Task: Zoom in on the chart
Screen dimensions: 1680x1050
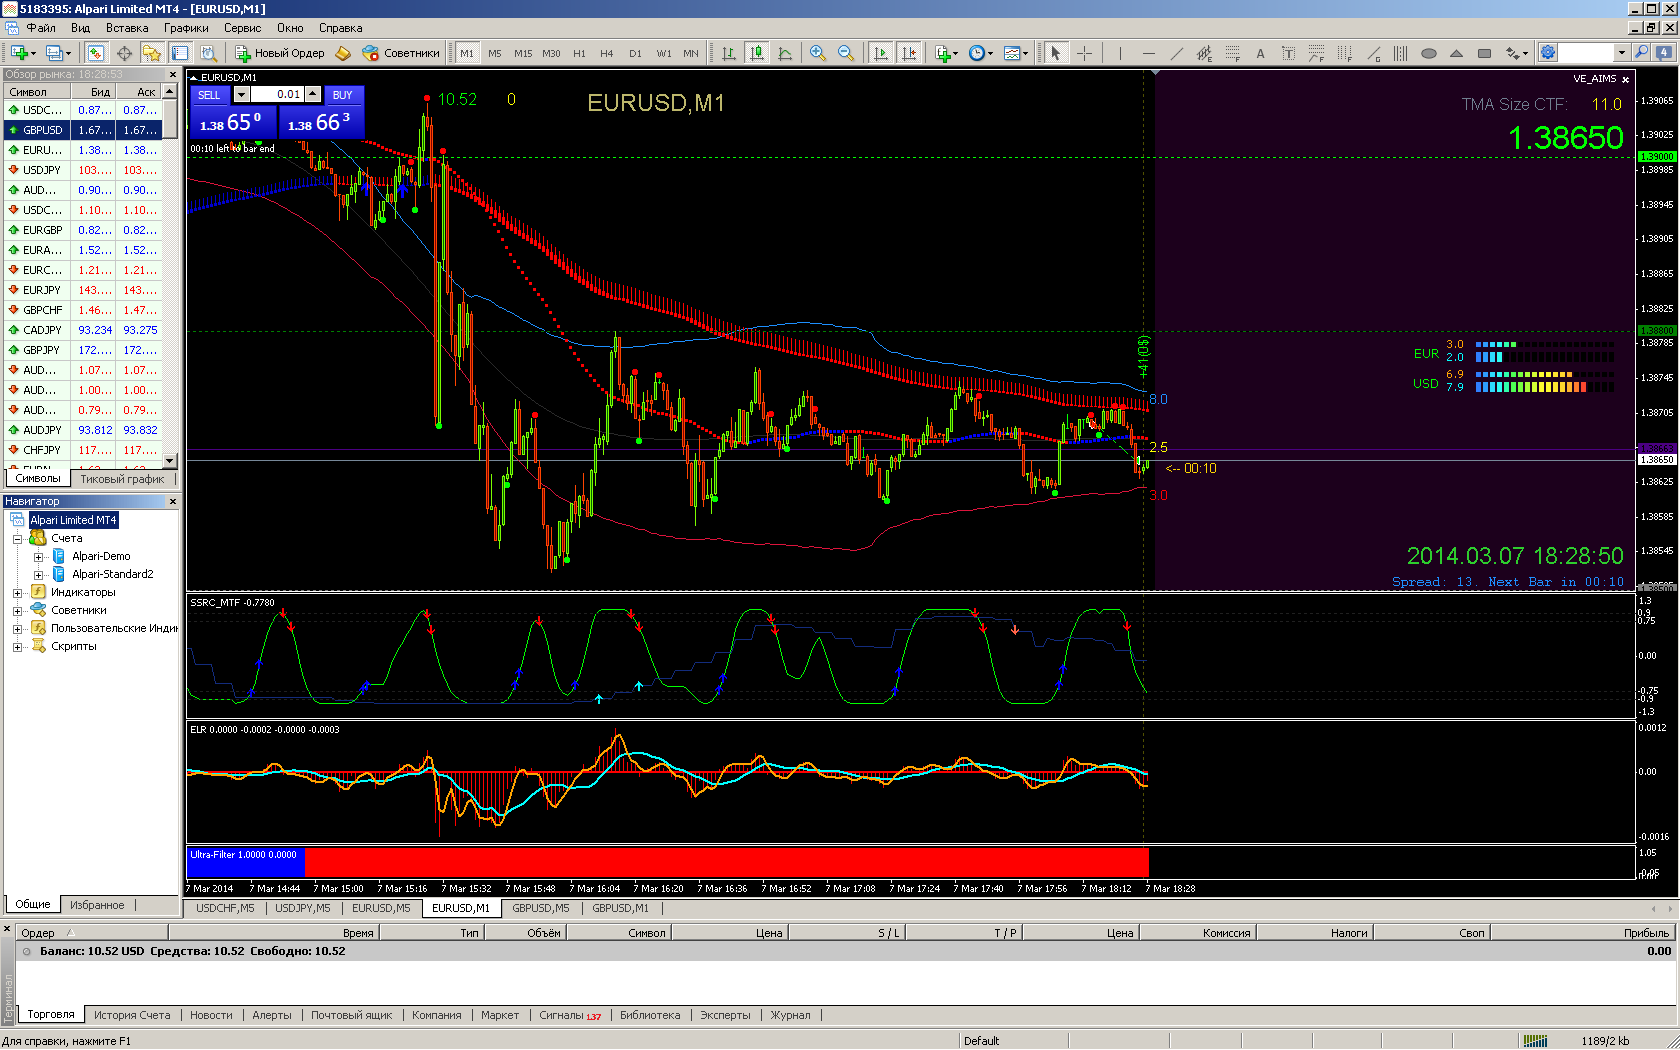Action: click(x=818, y=53)
